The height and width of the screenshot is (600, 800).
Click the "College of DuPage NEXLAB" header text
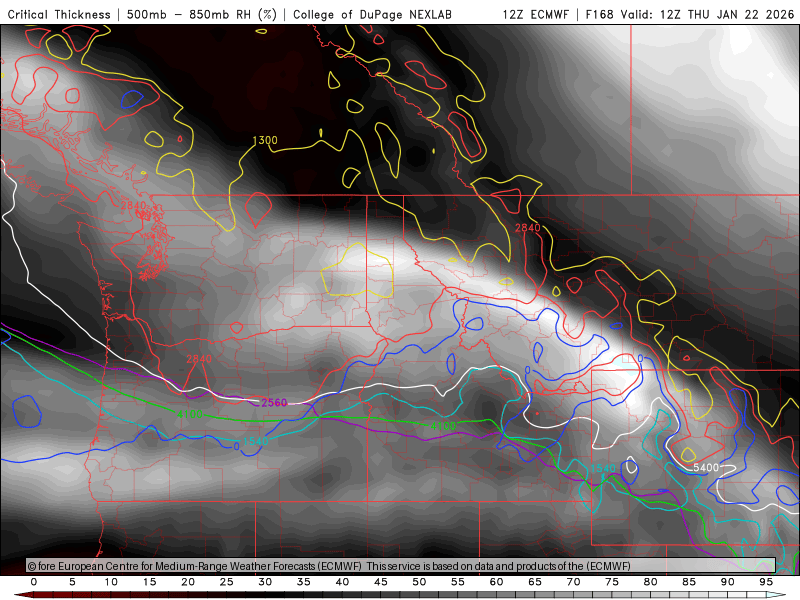tap(372, 15)
